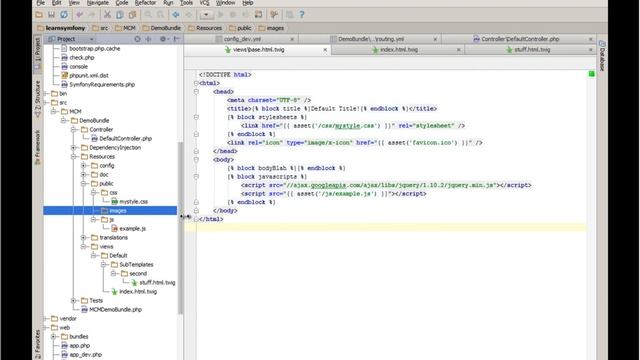The image size is (640, 360).
Task: Click the Help question mark icon
Action: tap(302, 15)
